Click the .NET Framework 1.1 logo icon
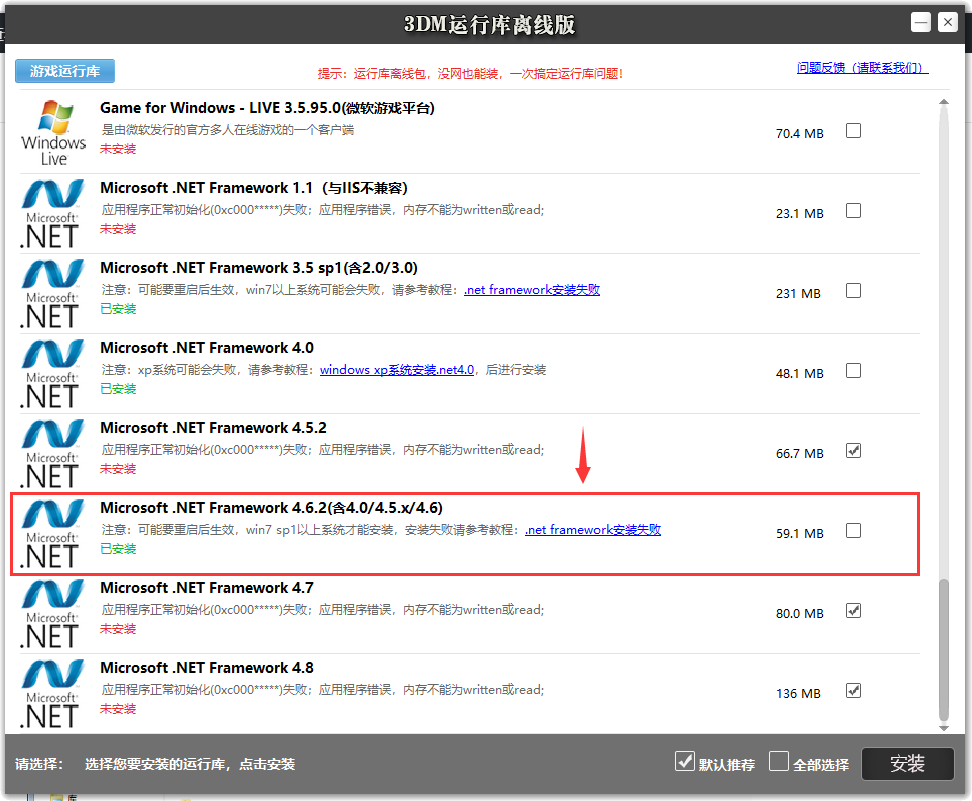 (x=53, y=214)
